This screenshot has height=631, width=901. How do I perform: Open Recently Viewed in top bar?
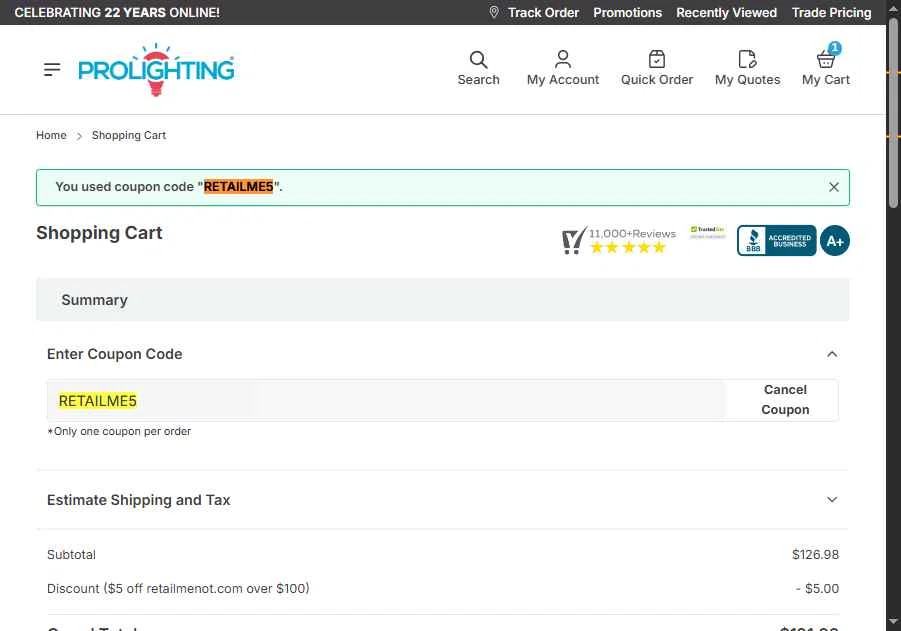[x=726, y=13]
